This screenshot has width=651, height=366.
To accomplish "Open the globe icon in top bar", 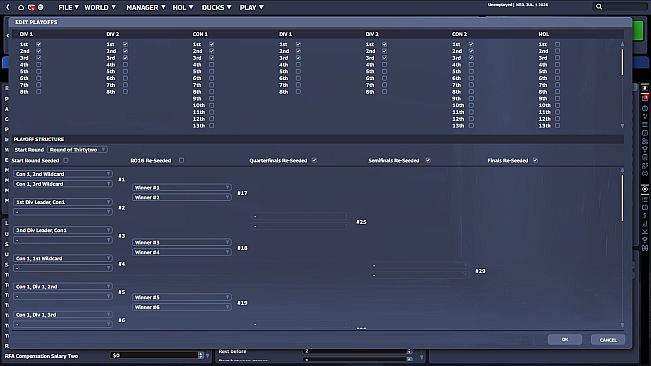I will pyautogui.click(x=41, y=7).
